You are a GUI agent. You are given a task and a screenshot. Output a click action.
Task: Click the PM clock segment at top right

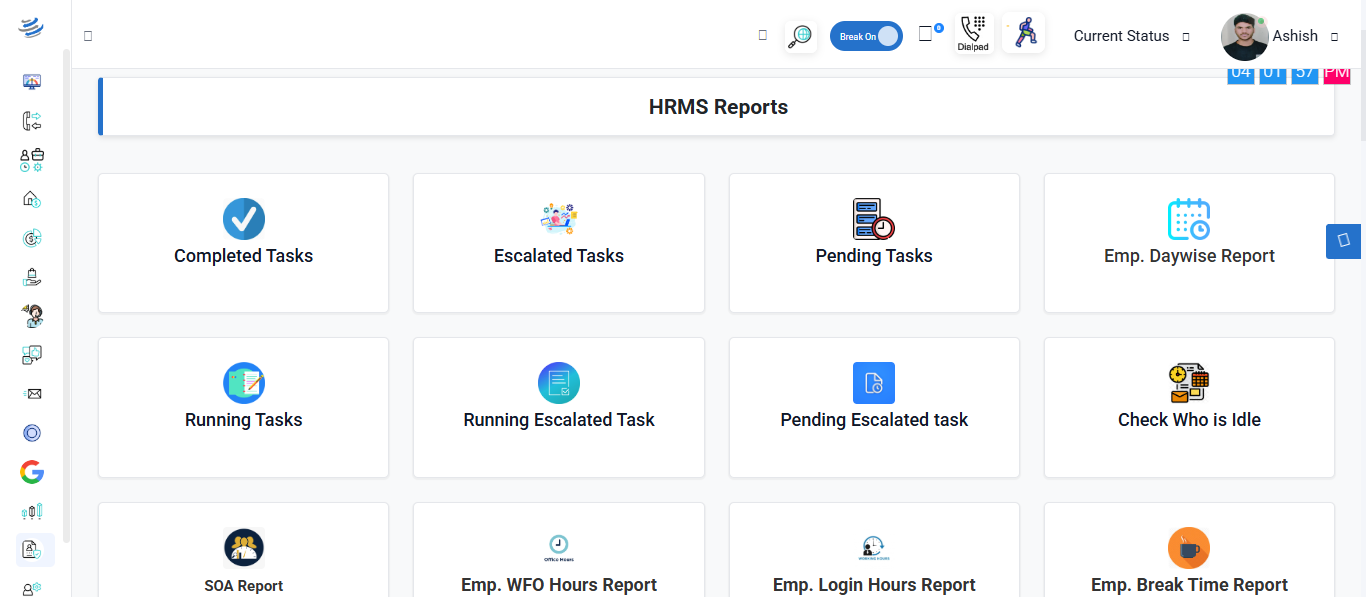pos(1336,72)
